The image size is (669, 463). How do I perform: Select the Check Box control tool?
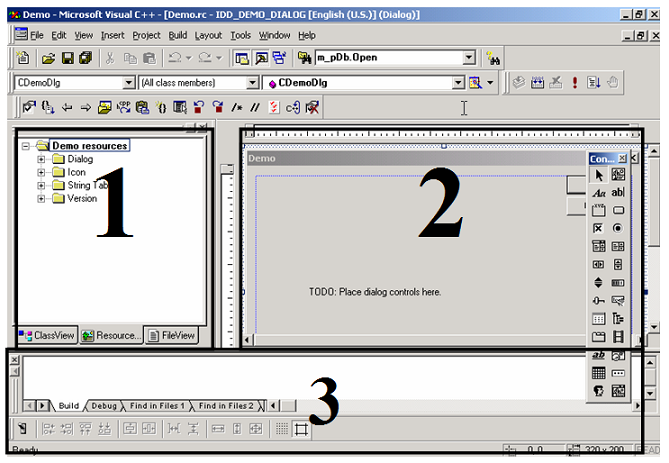(599, 229)
